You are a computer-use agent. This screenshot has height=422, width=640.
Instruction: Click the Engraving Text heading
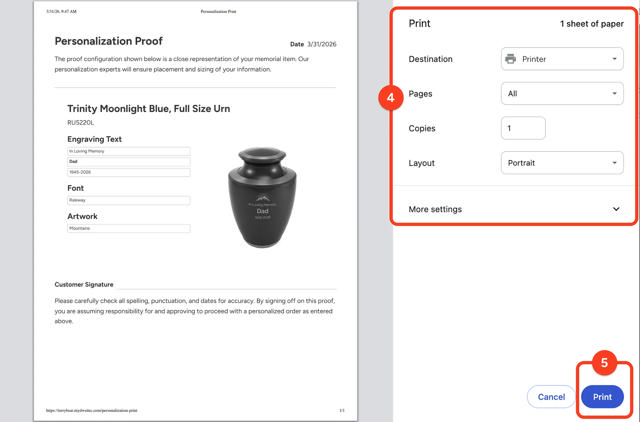pyautogui.click(x=94, y=139)
